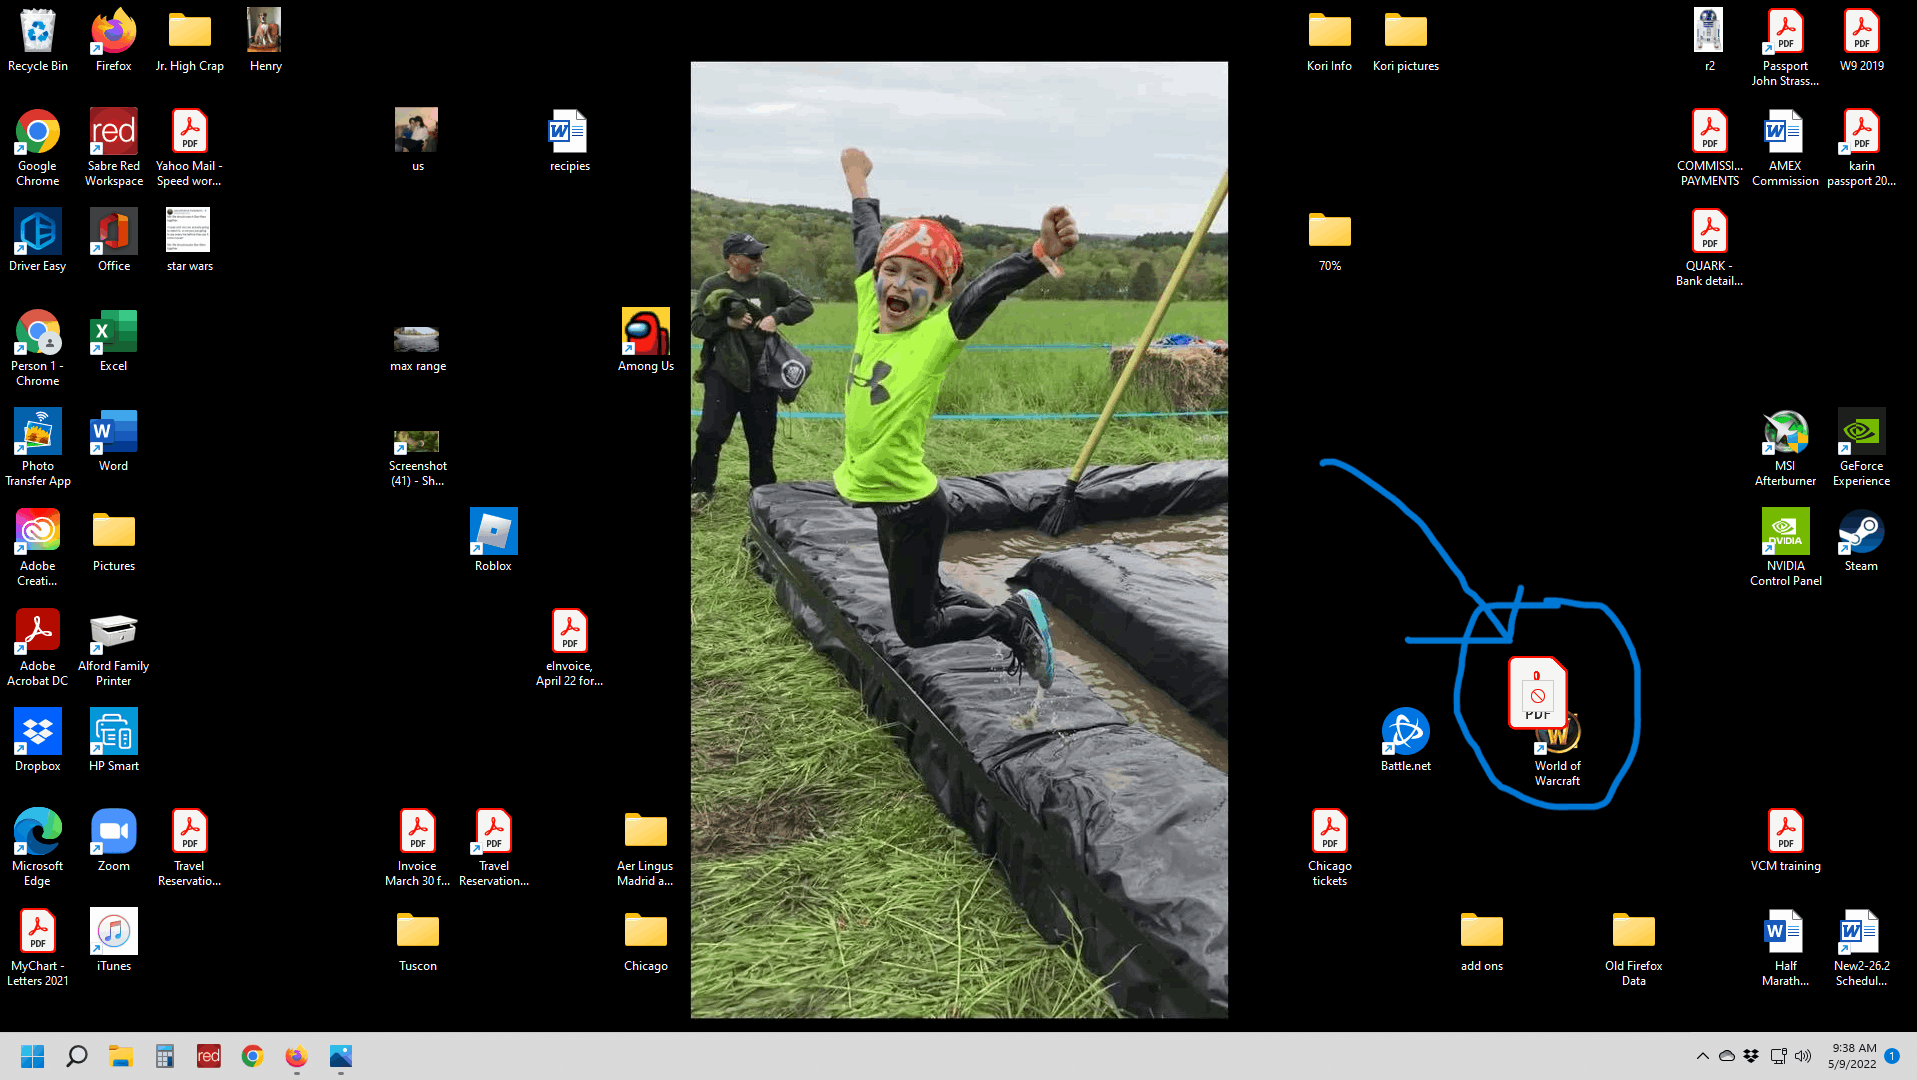Open the r2 image file
The width and height of the screenshot is (1917, 1080).
click(x=1709, y=40)
